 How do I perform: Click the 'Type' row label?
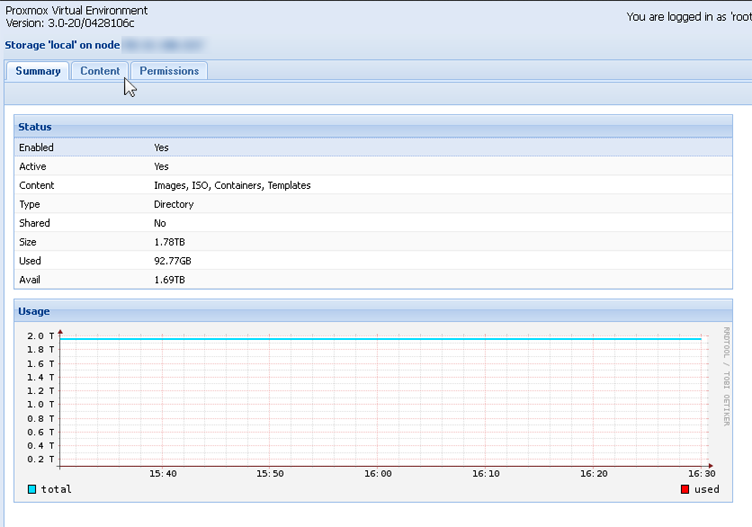pyautogui.click(x=29, y=204)
